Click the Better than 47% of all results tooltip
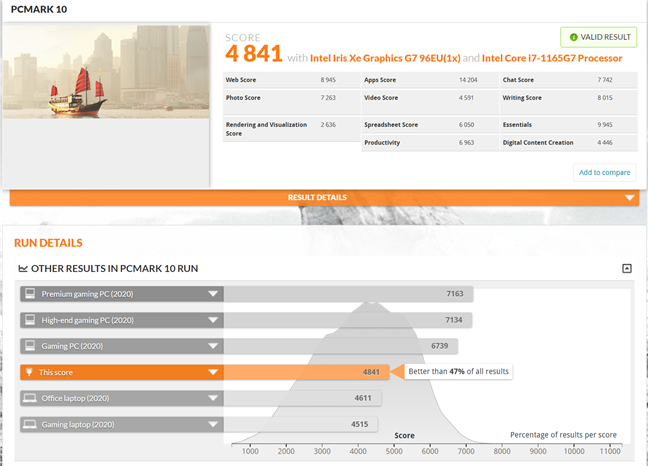 458,371
